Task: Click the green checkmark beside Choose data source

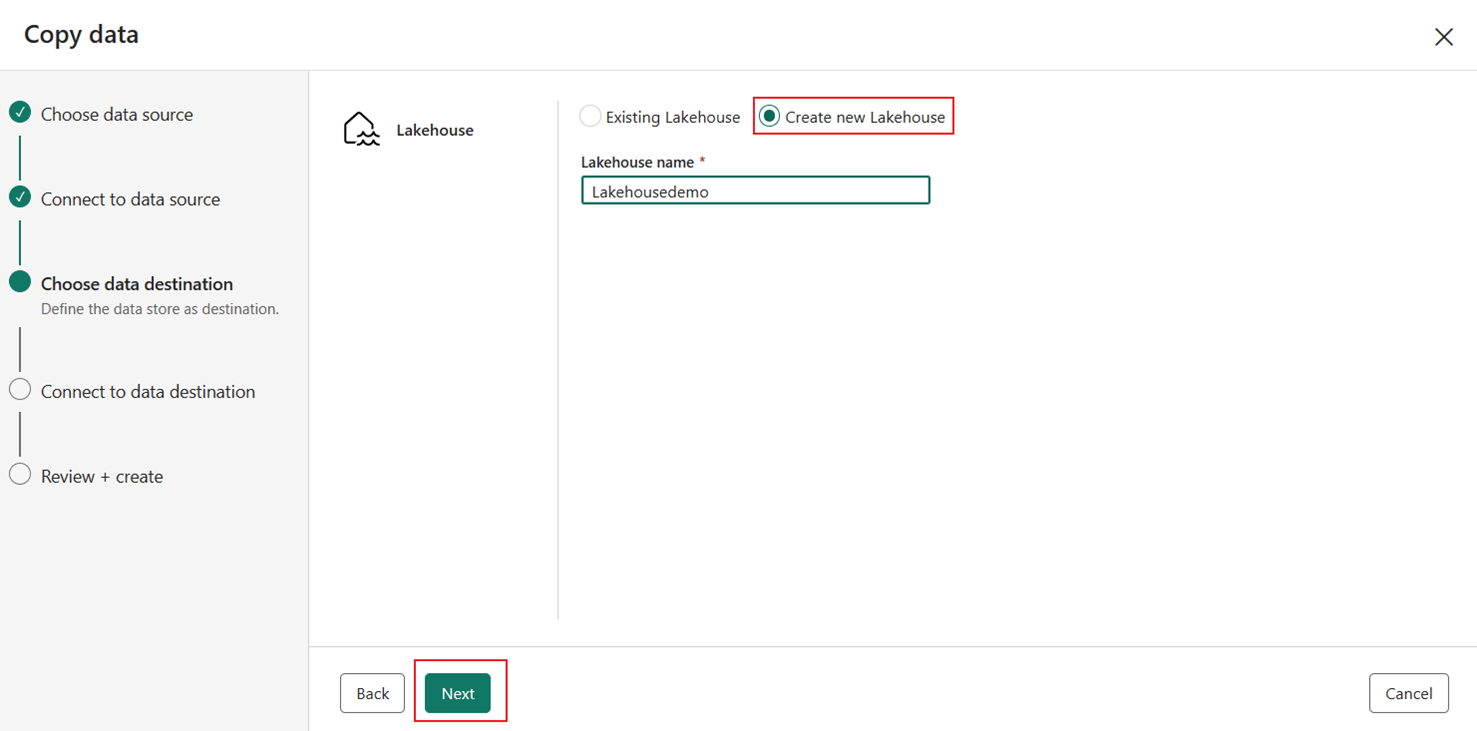Action: [20, 112]
